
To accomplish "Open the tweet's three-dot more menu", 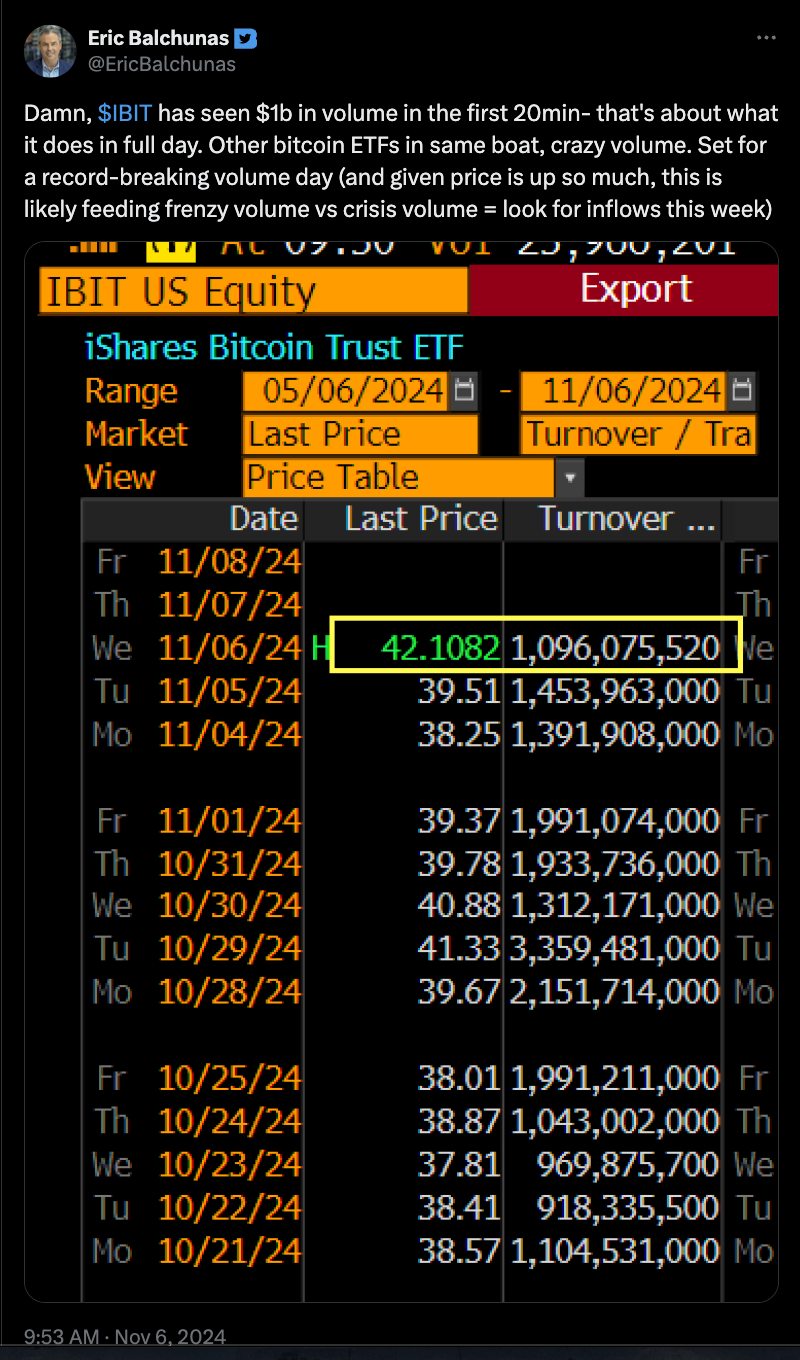I will point(766,38).
